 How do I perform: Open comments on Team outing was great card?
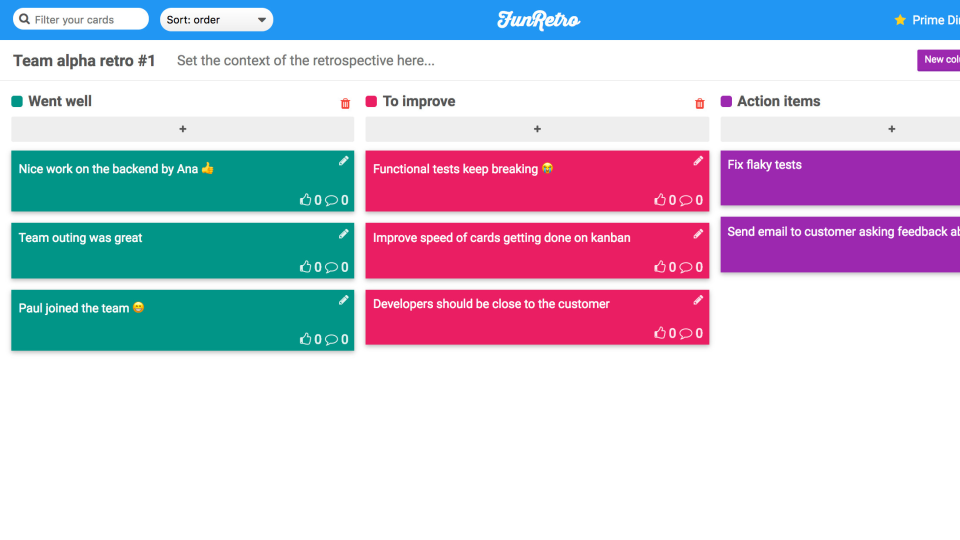[x=331, y=267]
